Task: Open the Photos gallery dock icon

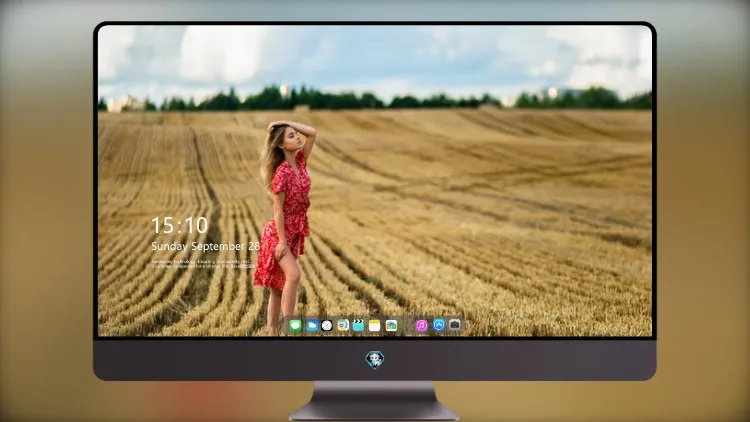Action: [391, 326]
